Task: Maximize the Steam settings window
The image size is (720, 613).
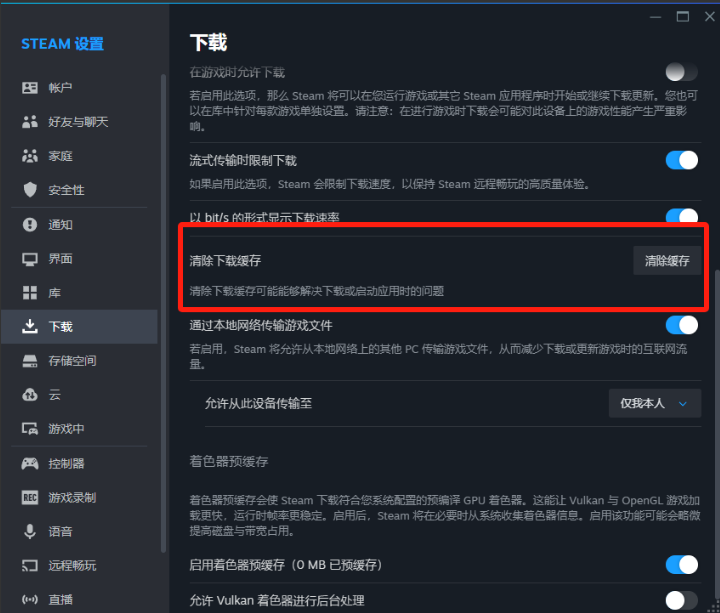Action: [683, 17]
